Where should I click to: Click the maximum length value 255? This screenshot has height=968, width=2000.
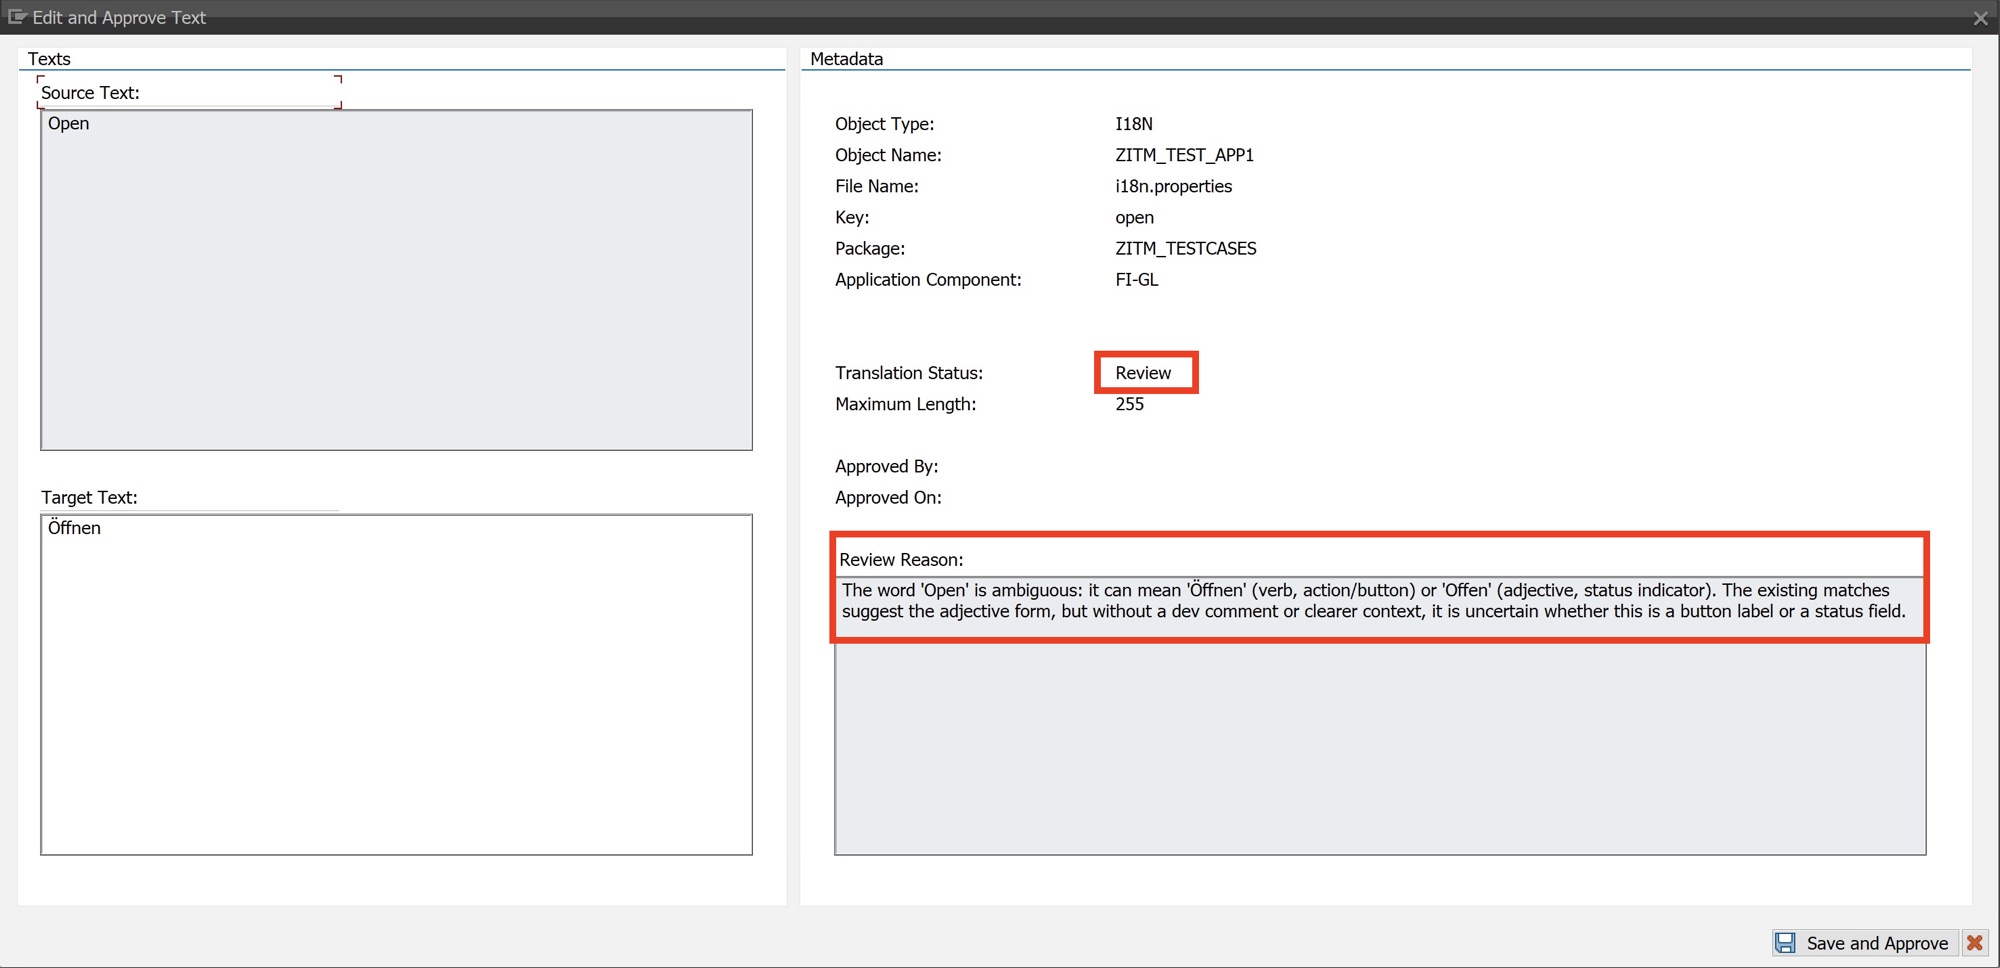(1129, 404)
